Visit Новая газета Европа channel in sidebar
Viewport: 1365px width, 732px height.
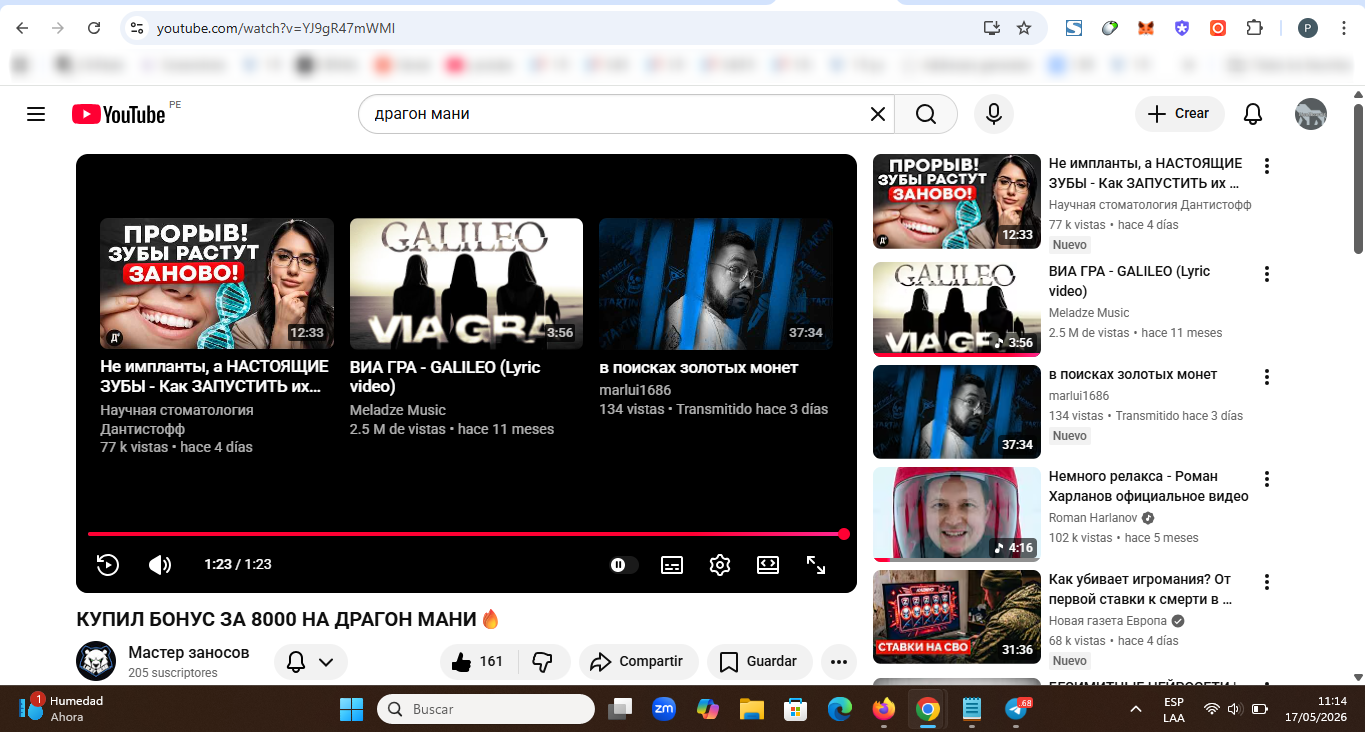point(1109,621)
